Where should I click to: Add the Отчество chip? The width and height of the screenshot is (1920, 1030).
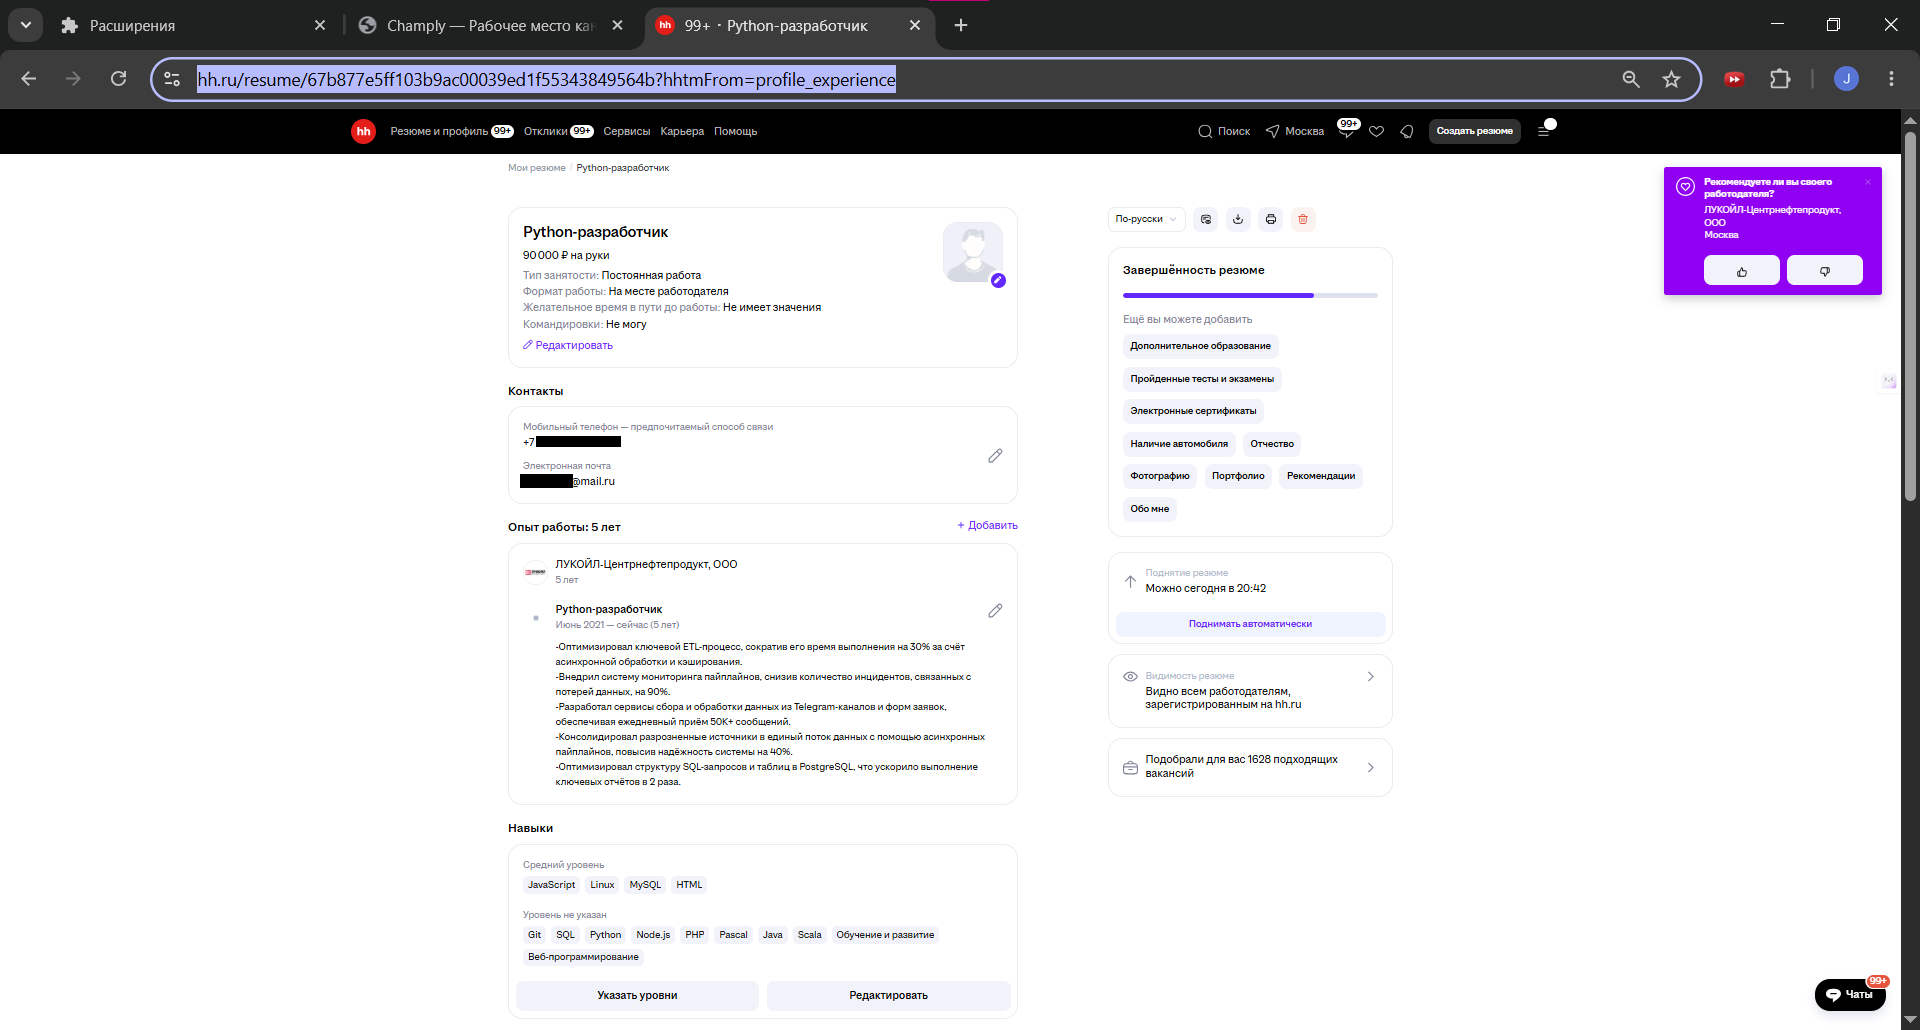(x=1272, y=444)
